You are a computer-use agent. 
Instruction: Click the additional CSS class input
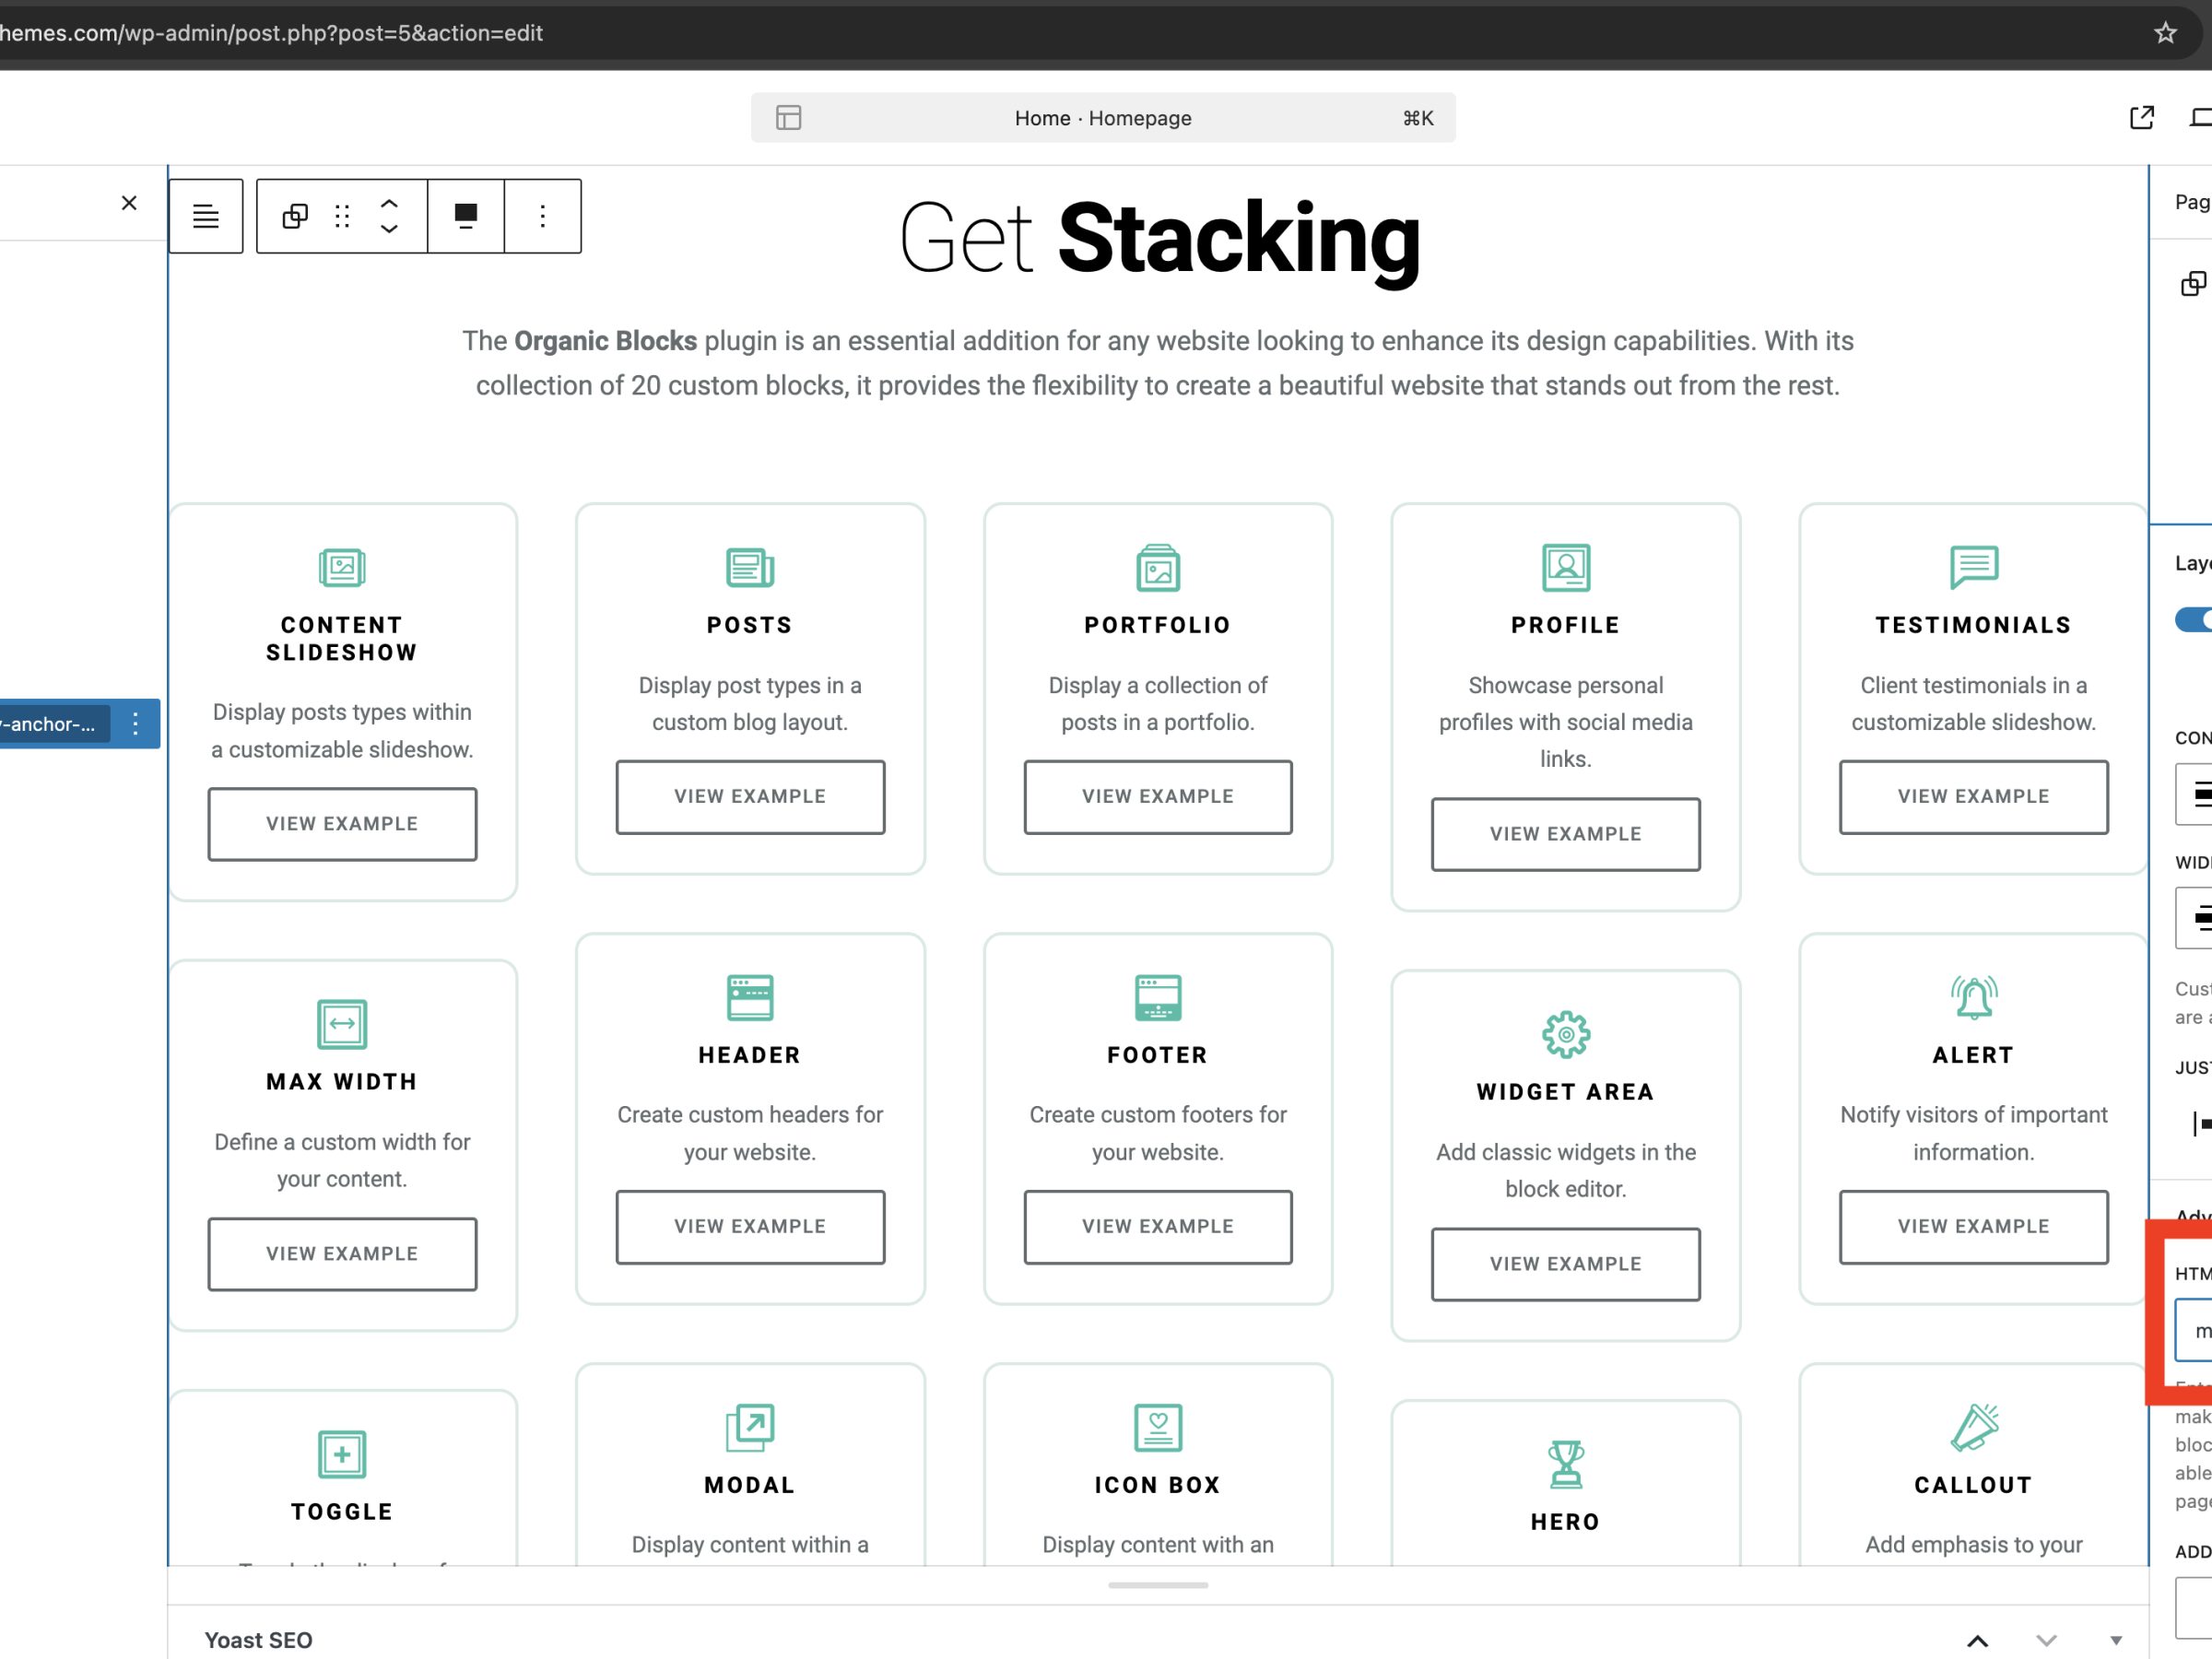2194,1607
